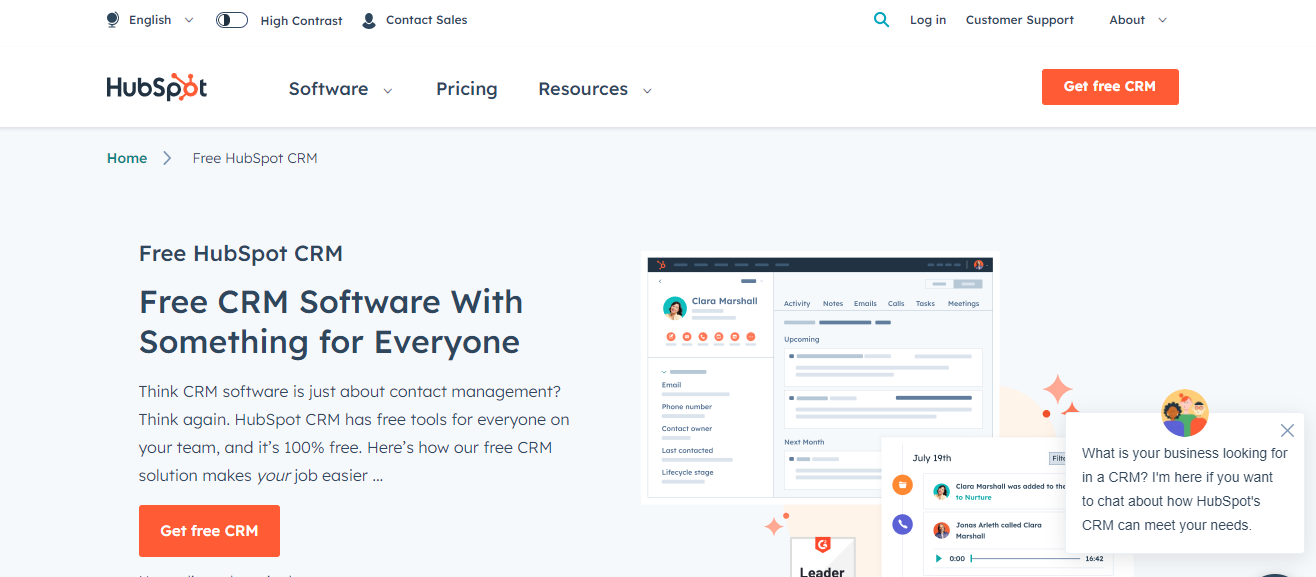Click the HubSpot sprocket icon in preview

661,265
